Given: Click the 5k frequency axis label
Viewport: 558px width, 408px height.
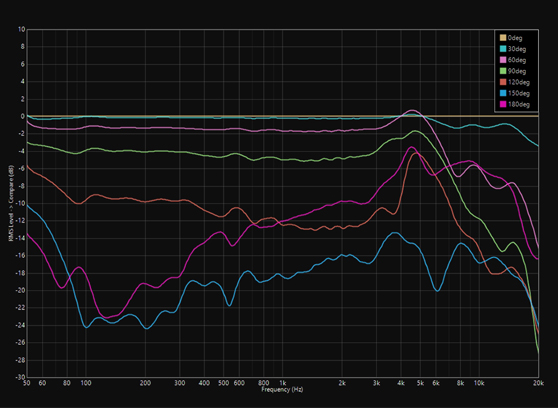Looking at the screenshot, I should click(420, 383).
